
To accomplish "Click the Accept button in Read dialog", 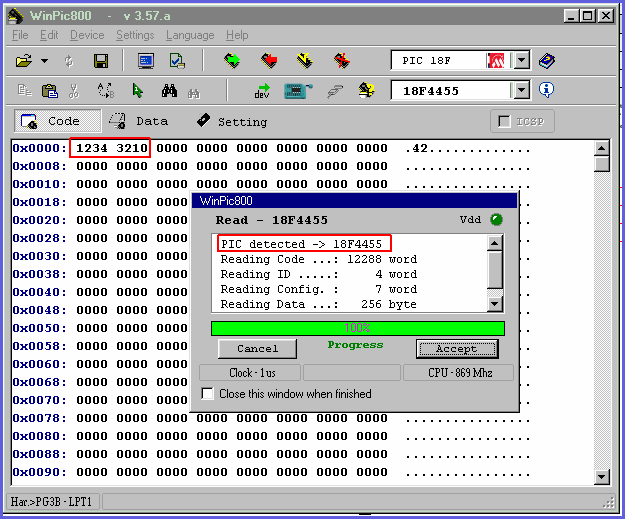I will click(457, 349).
